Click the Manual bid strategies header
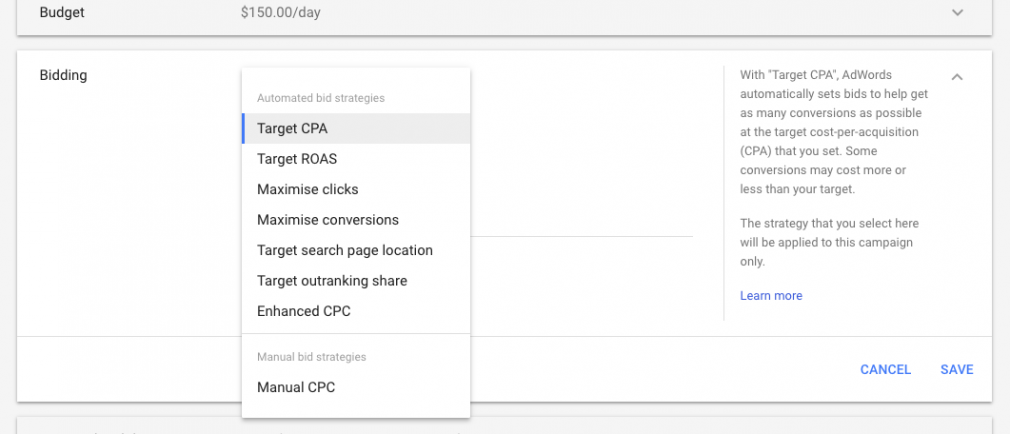This screenshot has height=434, width=1010. click(x=312, y=357)
